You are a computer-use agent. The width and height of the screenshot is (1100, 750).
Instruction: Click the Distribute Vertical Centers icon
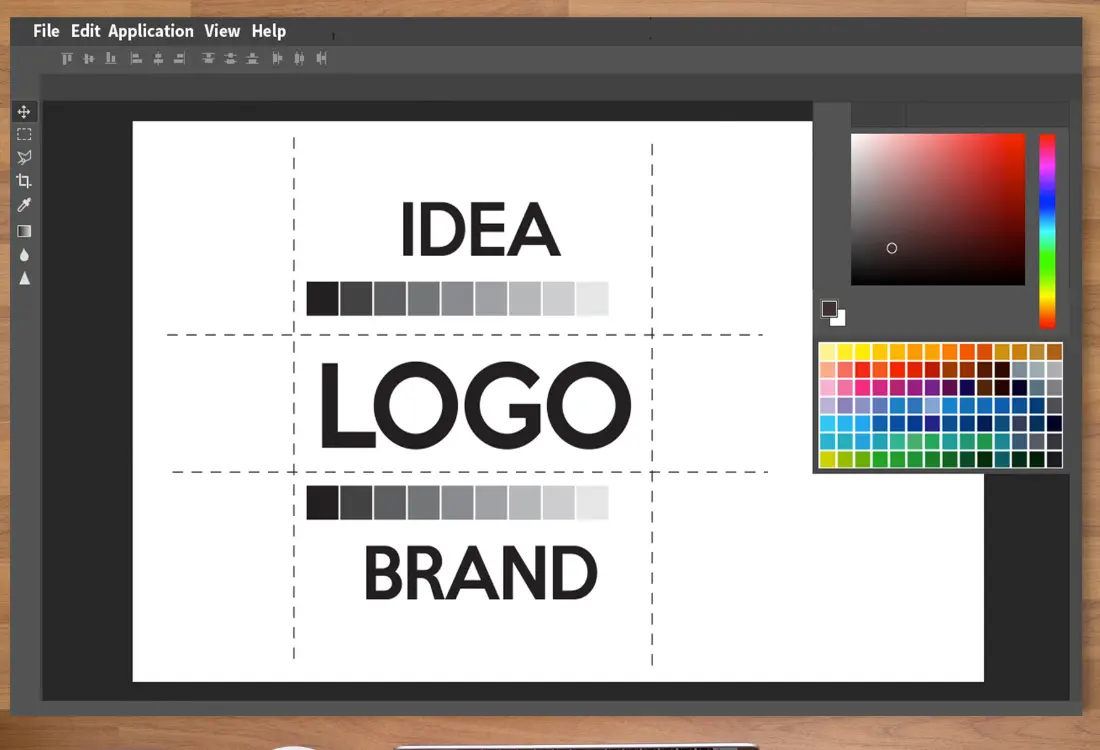pos(230,58)
